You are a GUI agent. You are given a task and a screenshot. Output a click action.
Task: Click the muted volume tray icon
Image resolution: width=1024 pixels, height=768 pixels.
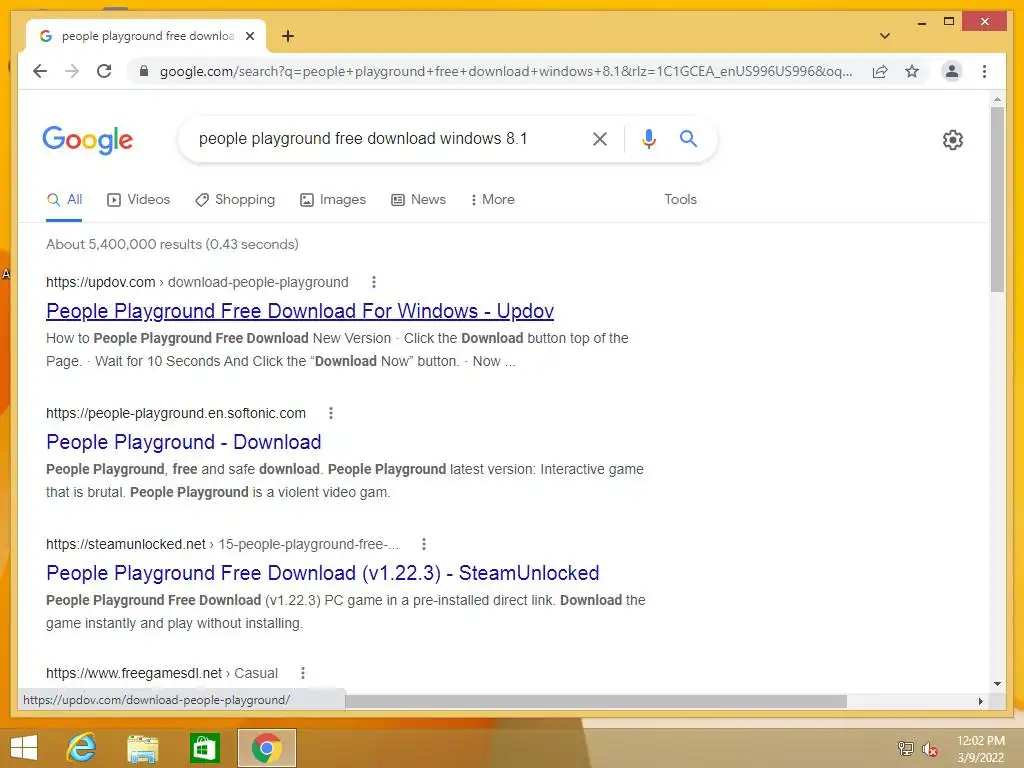[929, 749]
